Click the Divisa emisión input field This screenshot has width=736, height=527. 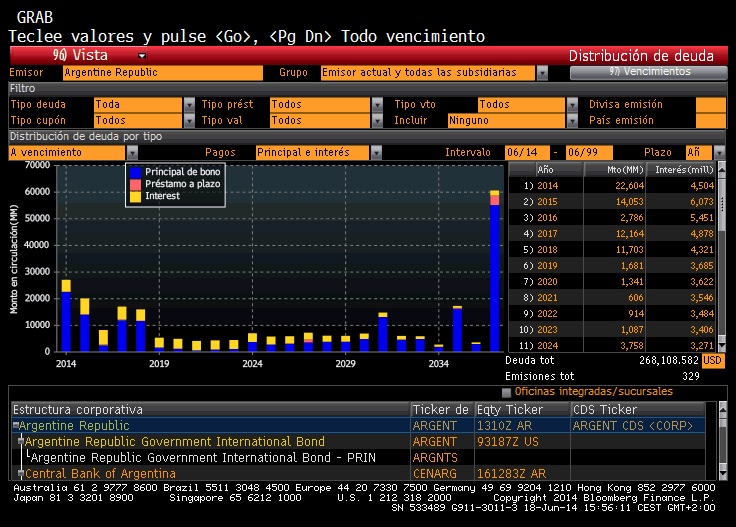click(711, 105)
